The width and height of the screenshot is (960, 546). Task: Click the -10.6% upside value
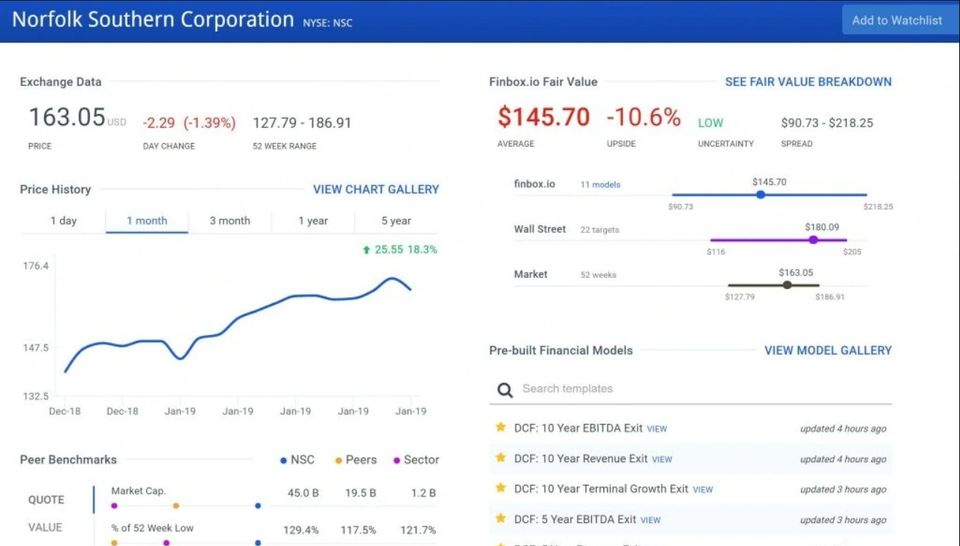pos(643,117)
